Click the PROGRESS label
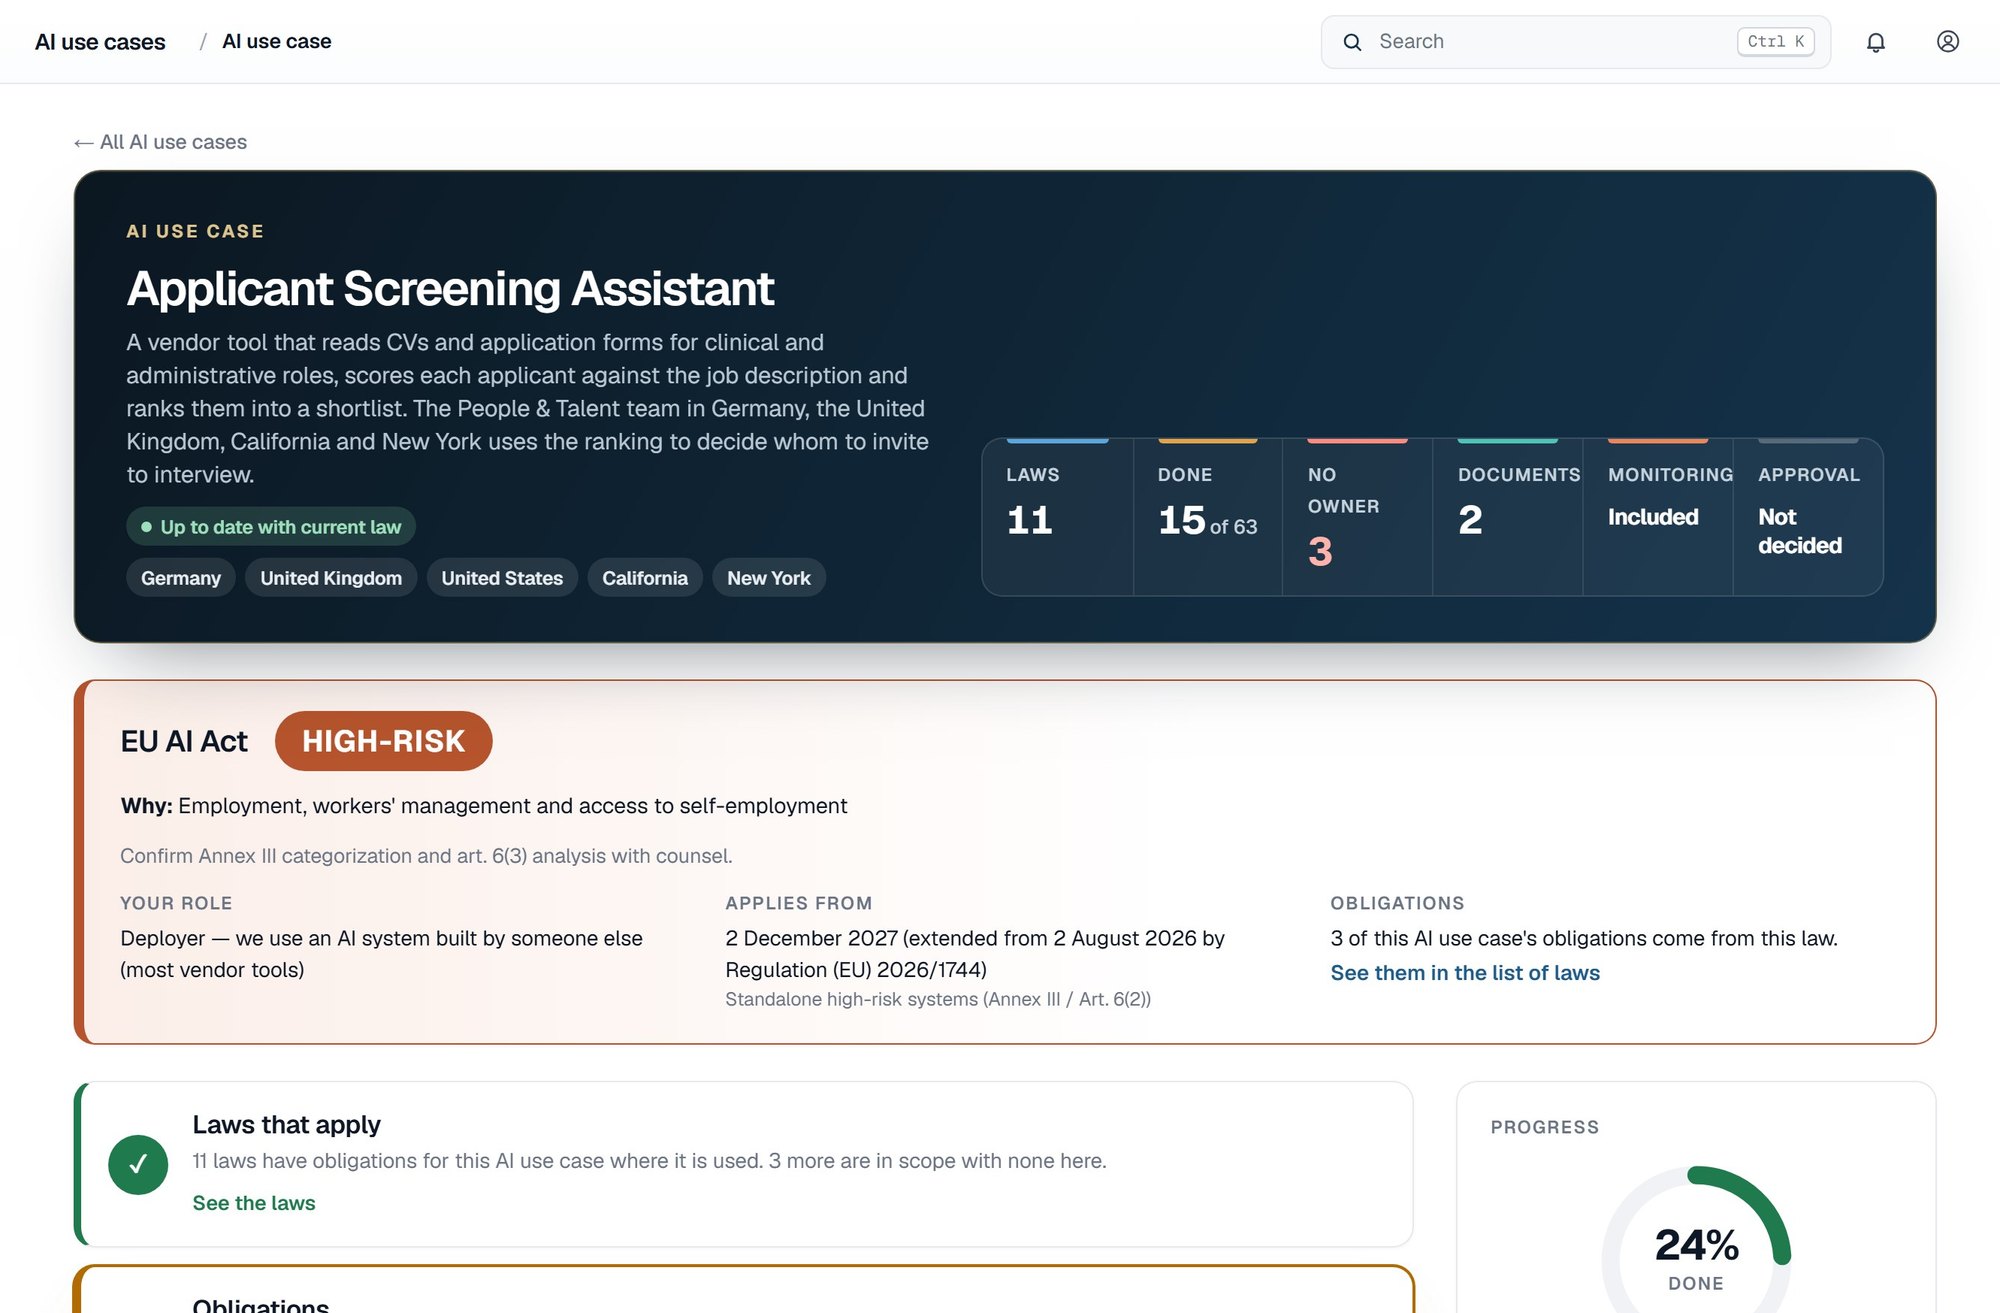The image size is (2000, 1313). [1545, 1127]
